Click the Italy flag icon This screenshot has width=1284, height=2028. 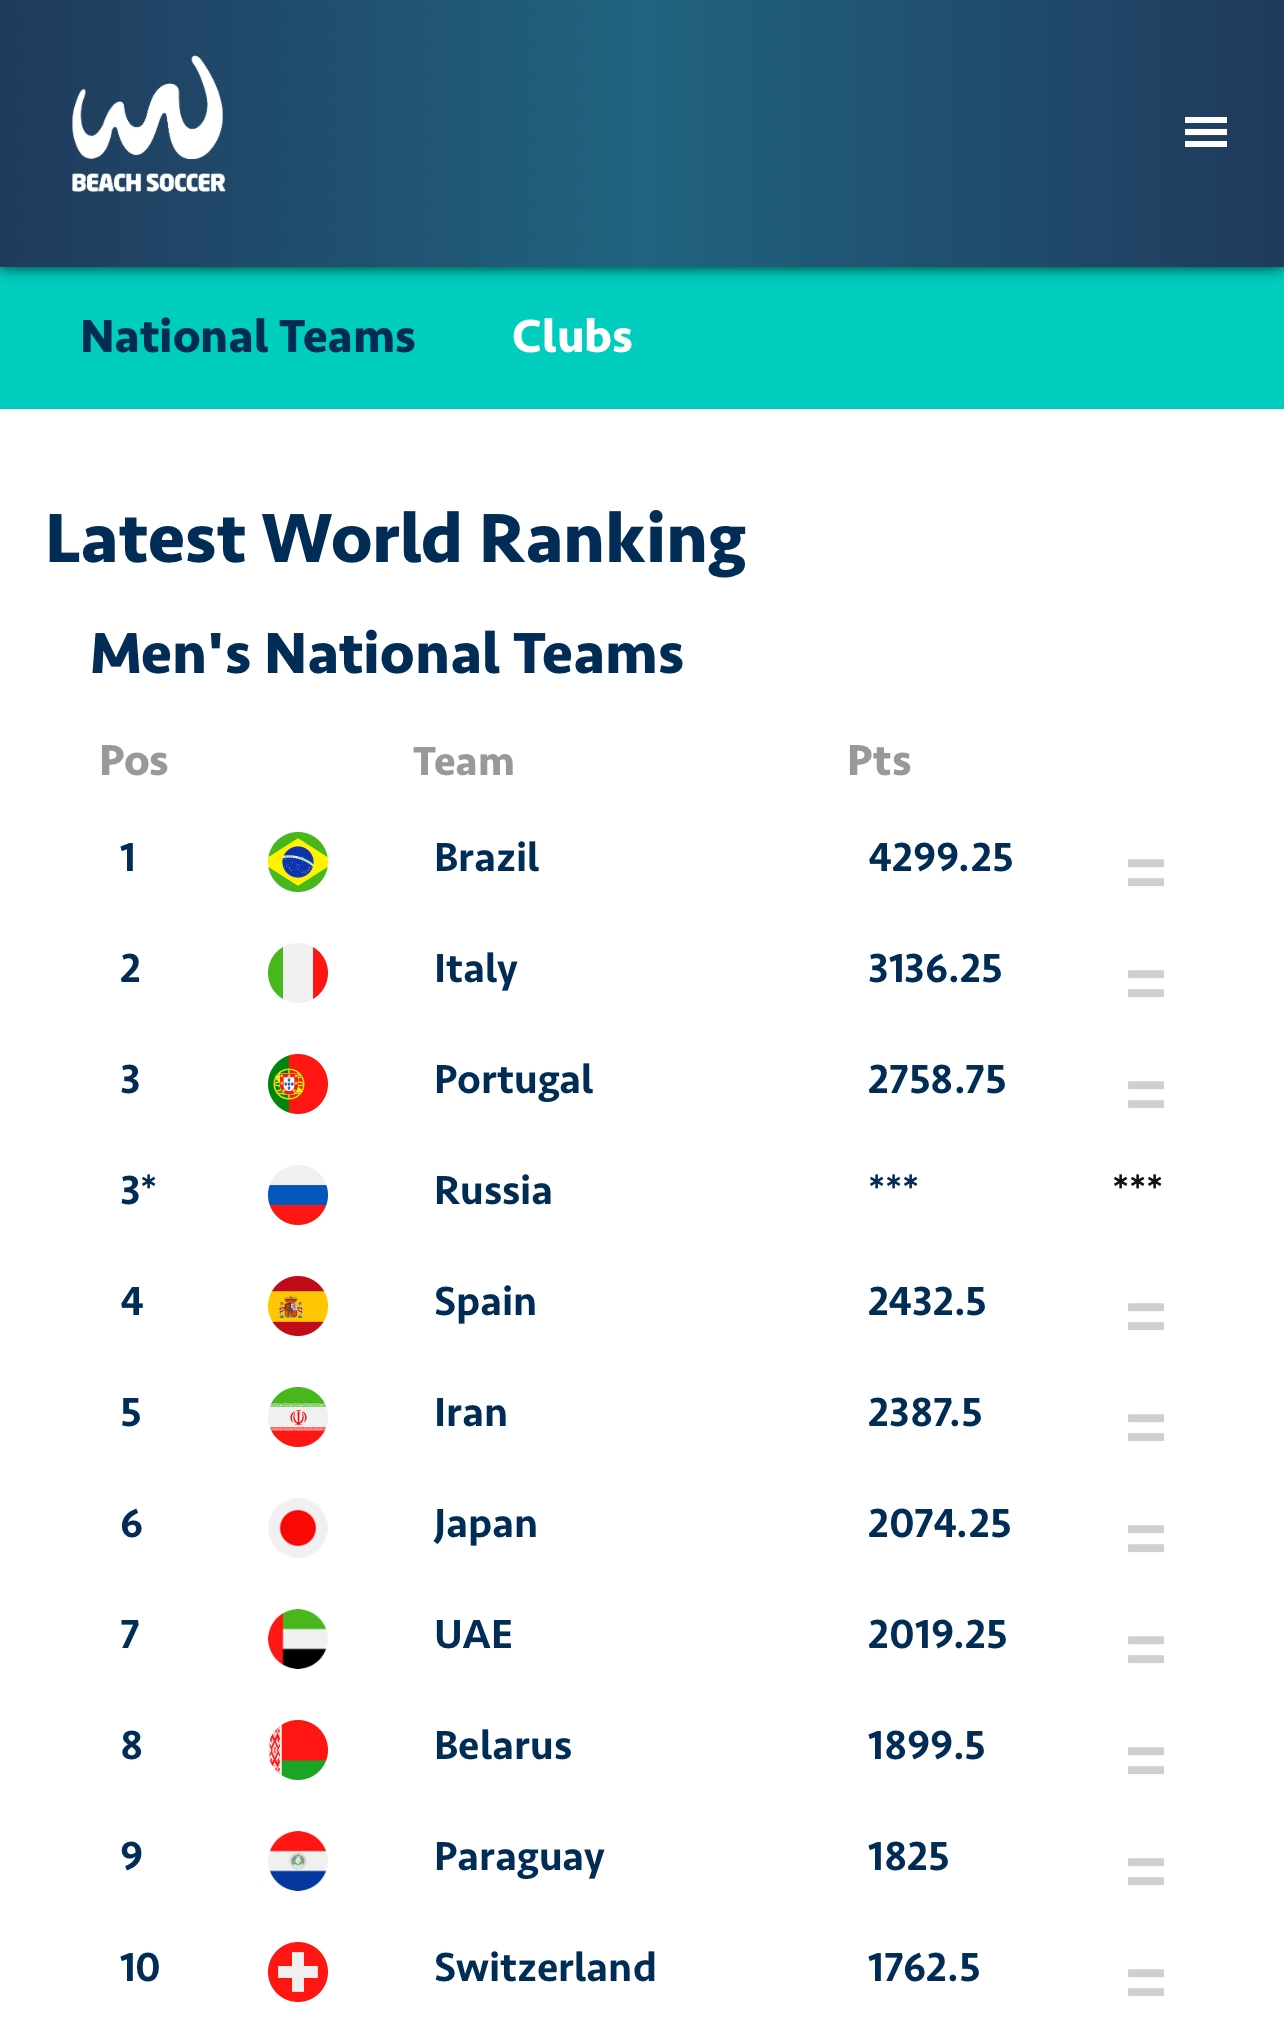pos(298,972)
